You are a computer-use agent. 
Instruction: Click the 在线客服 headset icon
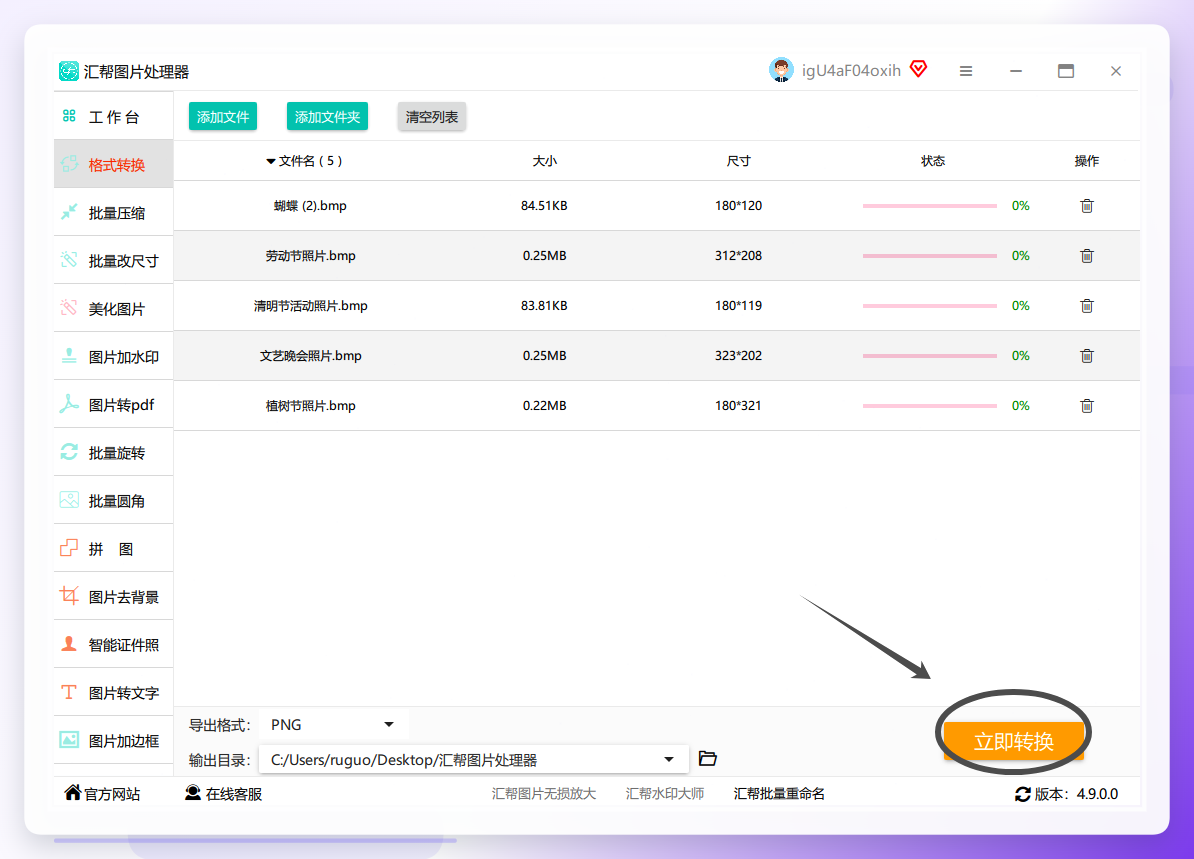point(193,794)
